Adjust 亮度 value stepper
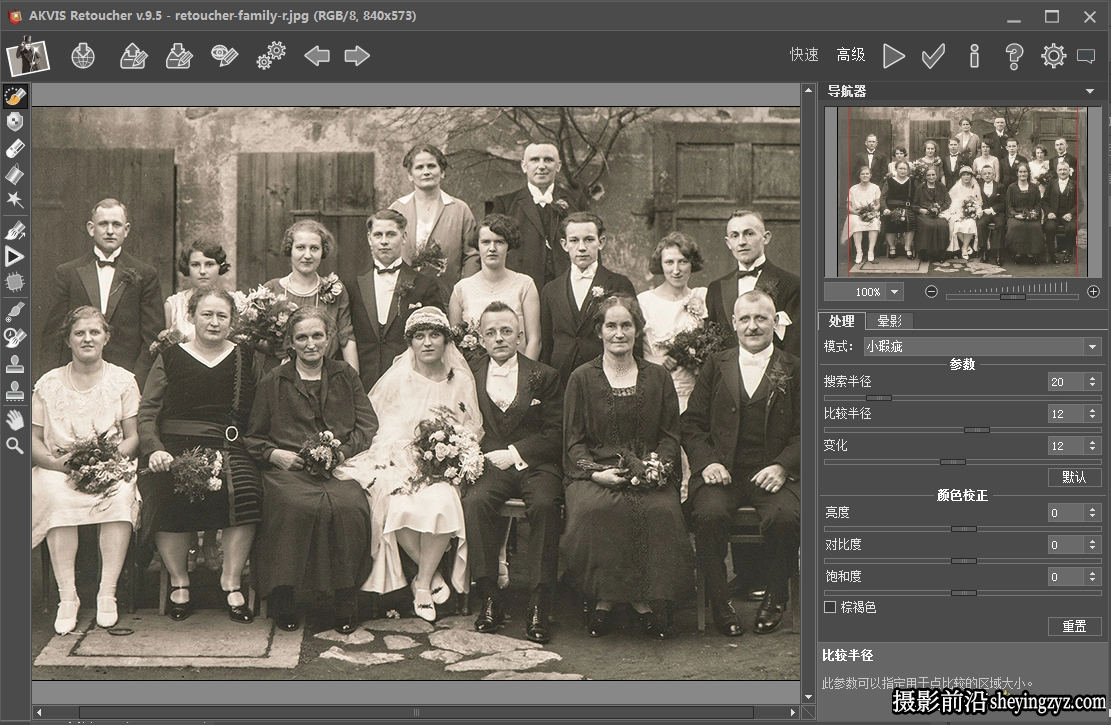This screenshot has width=1111, height=725. [1092, 513]
